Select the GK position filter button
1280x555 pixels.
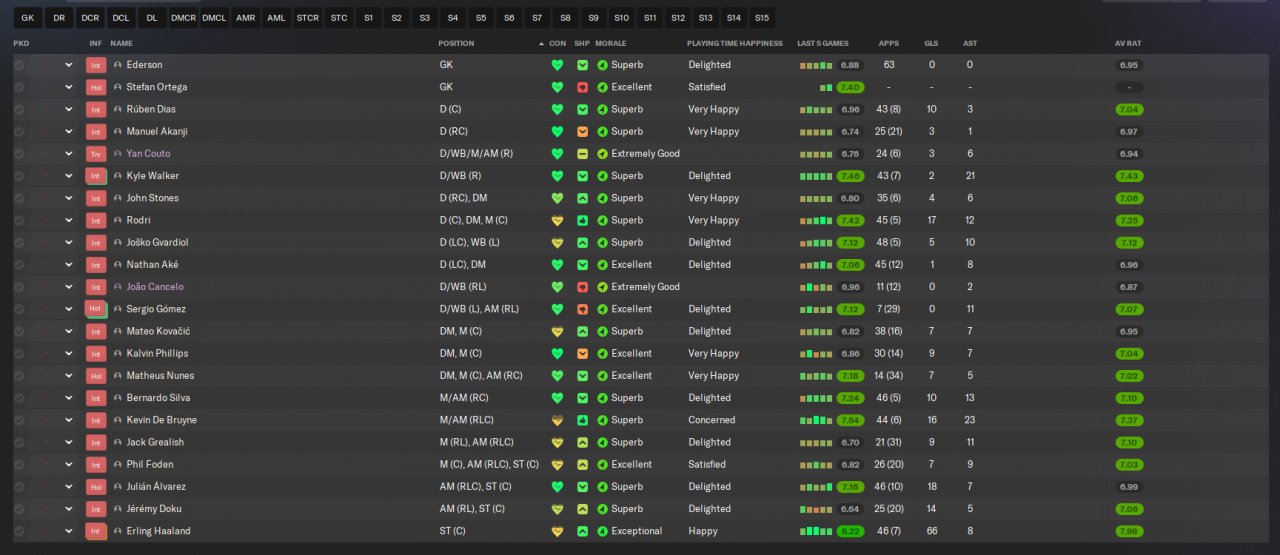(27, 18)
